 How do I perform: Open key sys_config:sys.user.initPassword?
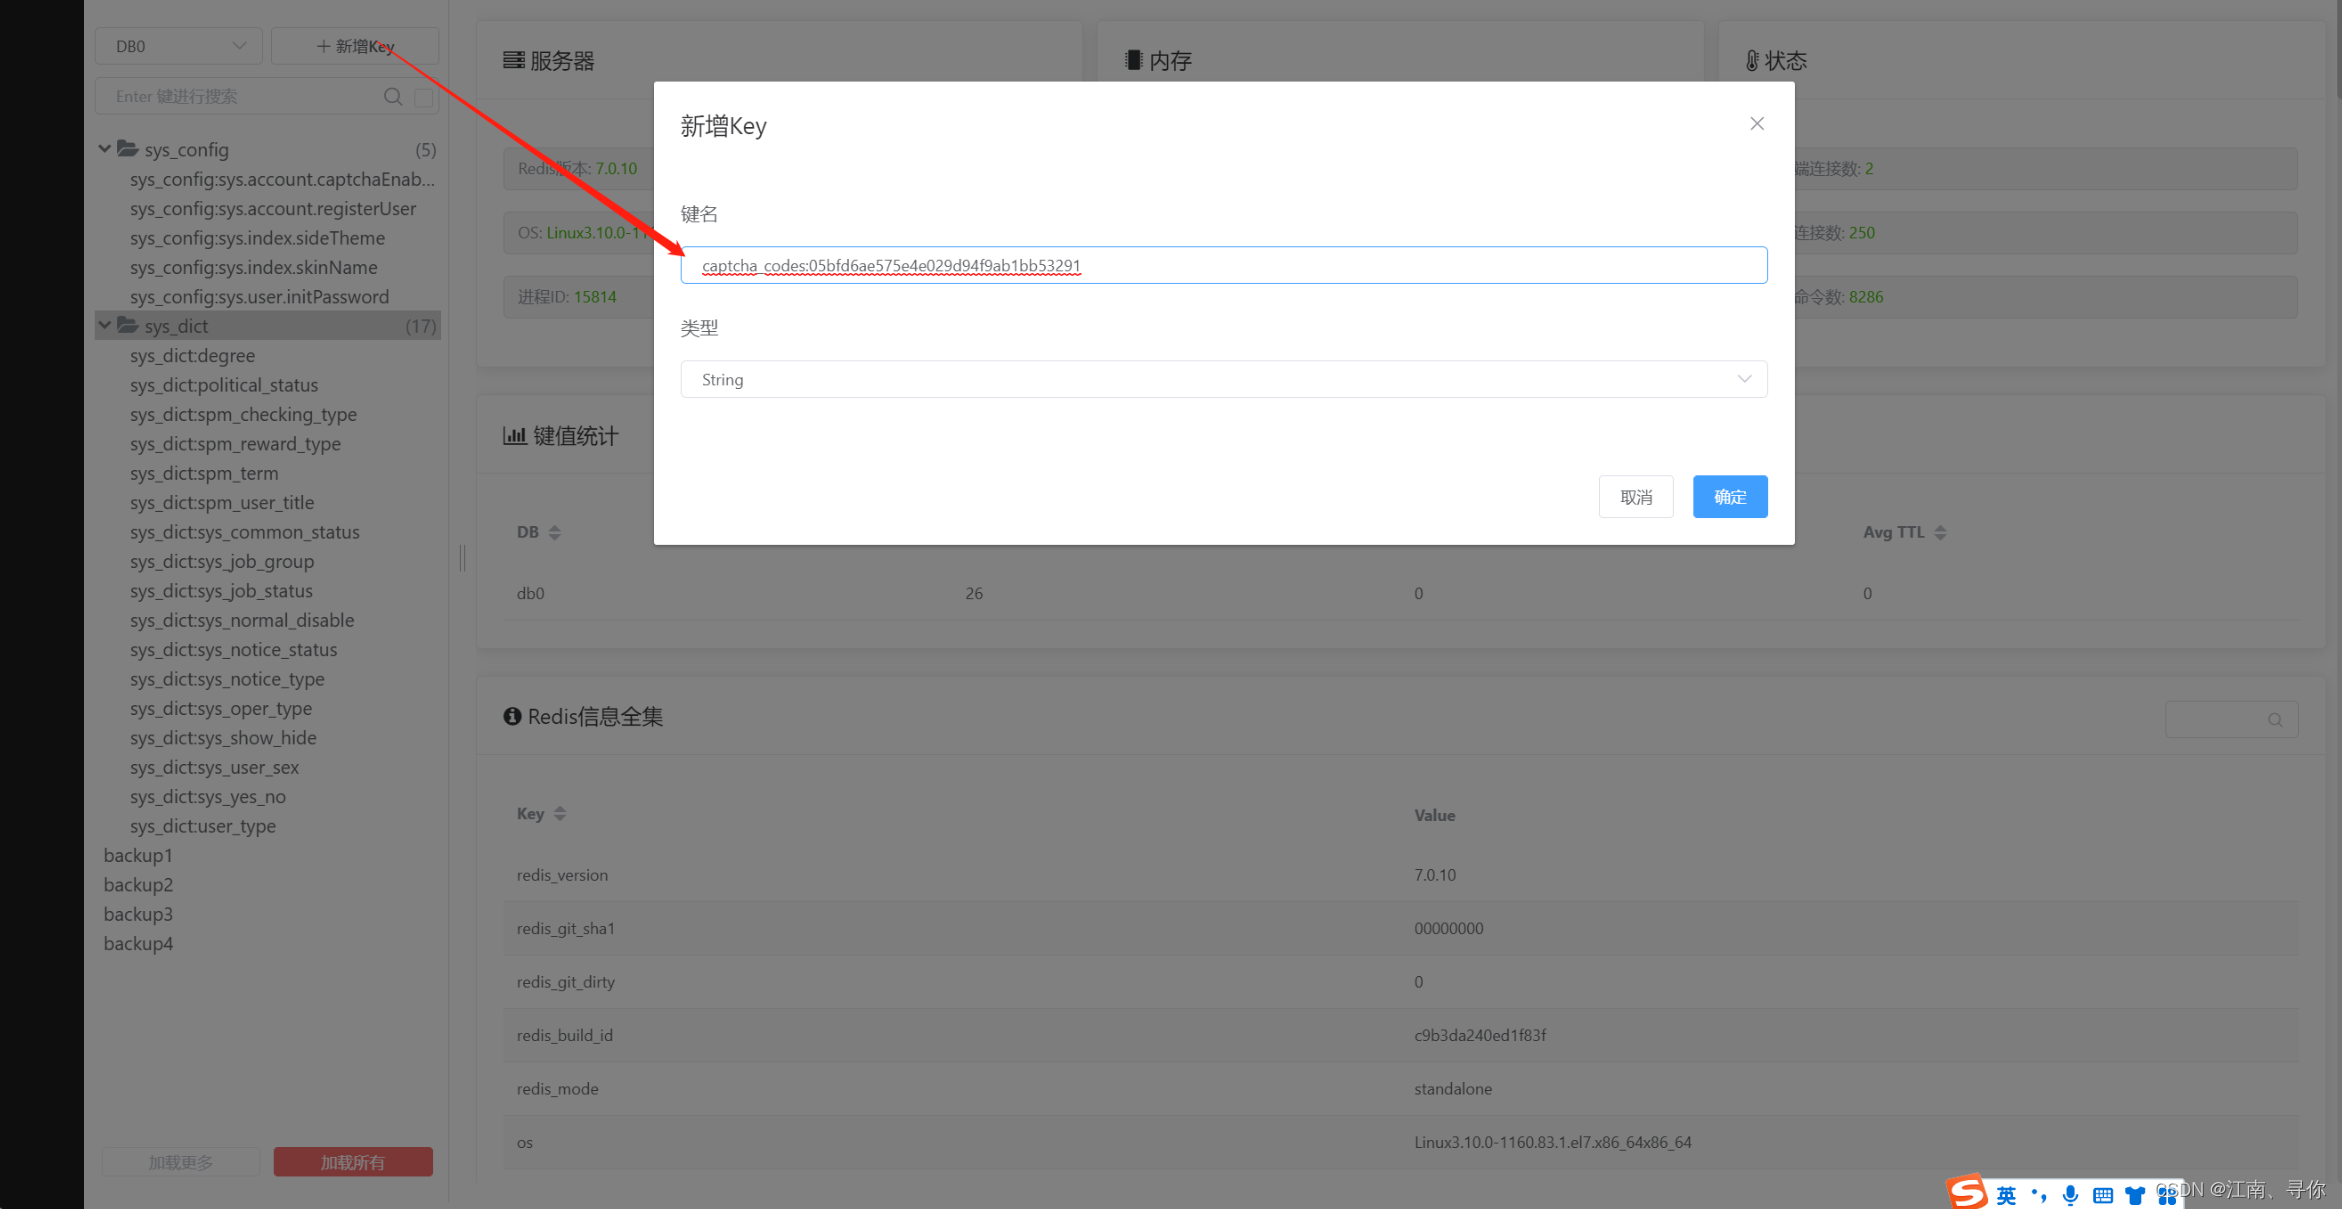[x=259, y=297]
